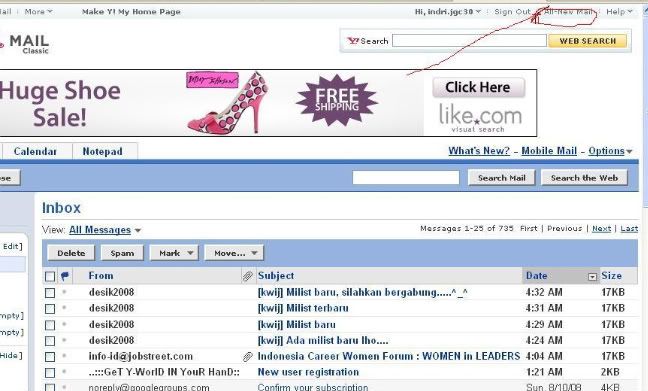648x391 pixels.
Task: Tick checkbox for info-id@jobstreet.com message
Action: (x=50, y=357)
